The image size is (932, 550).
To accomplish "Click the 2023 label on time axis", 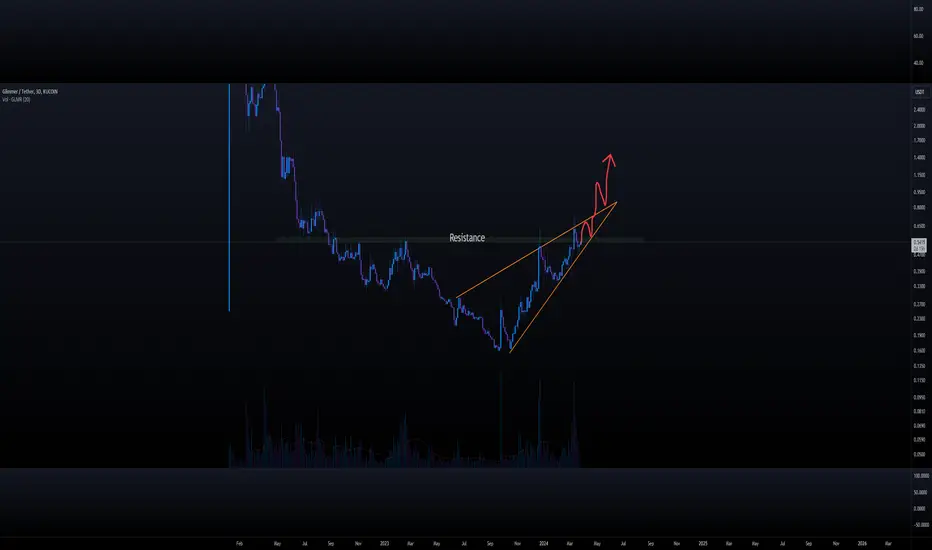I will pyautogui.click(x=384, y=543).
